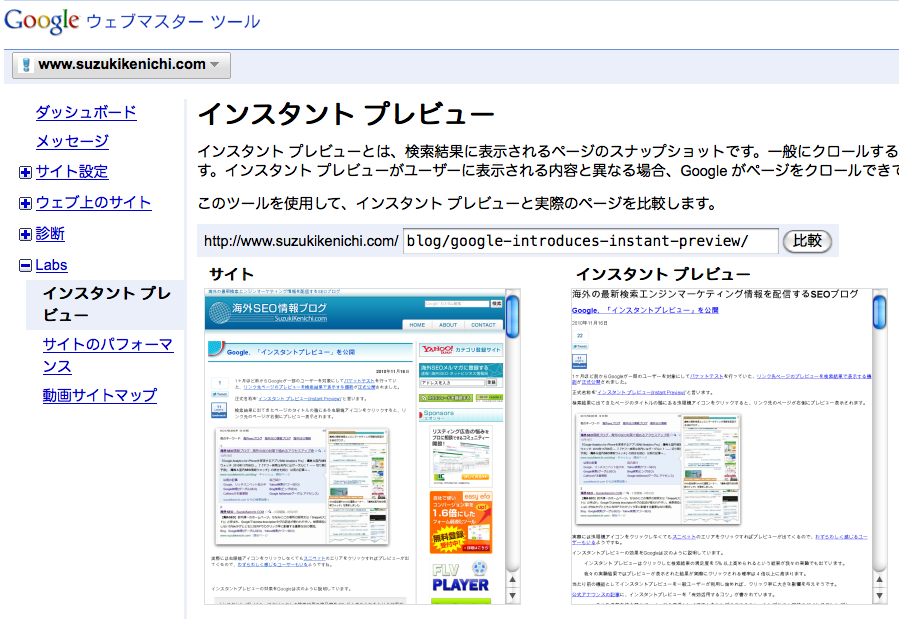Click the サイト preview scroll-down arrow

tap(513, 596)
